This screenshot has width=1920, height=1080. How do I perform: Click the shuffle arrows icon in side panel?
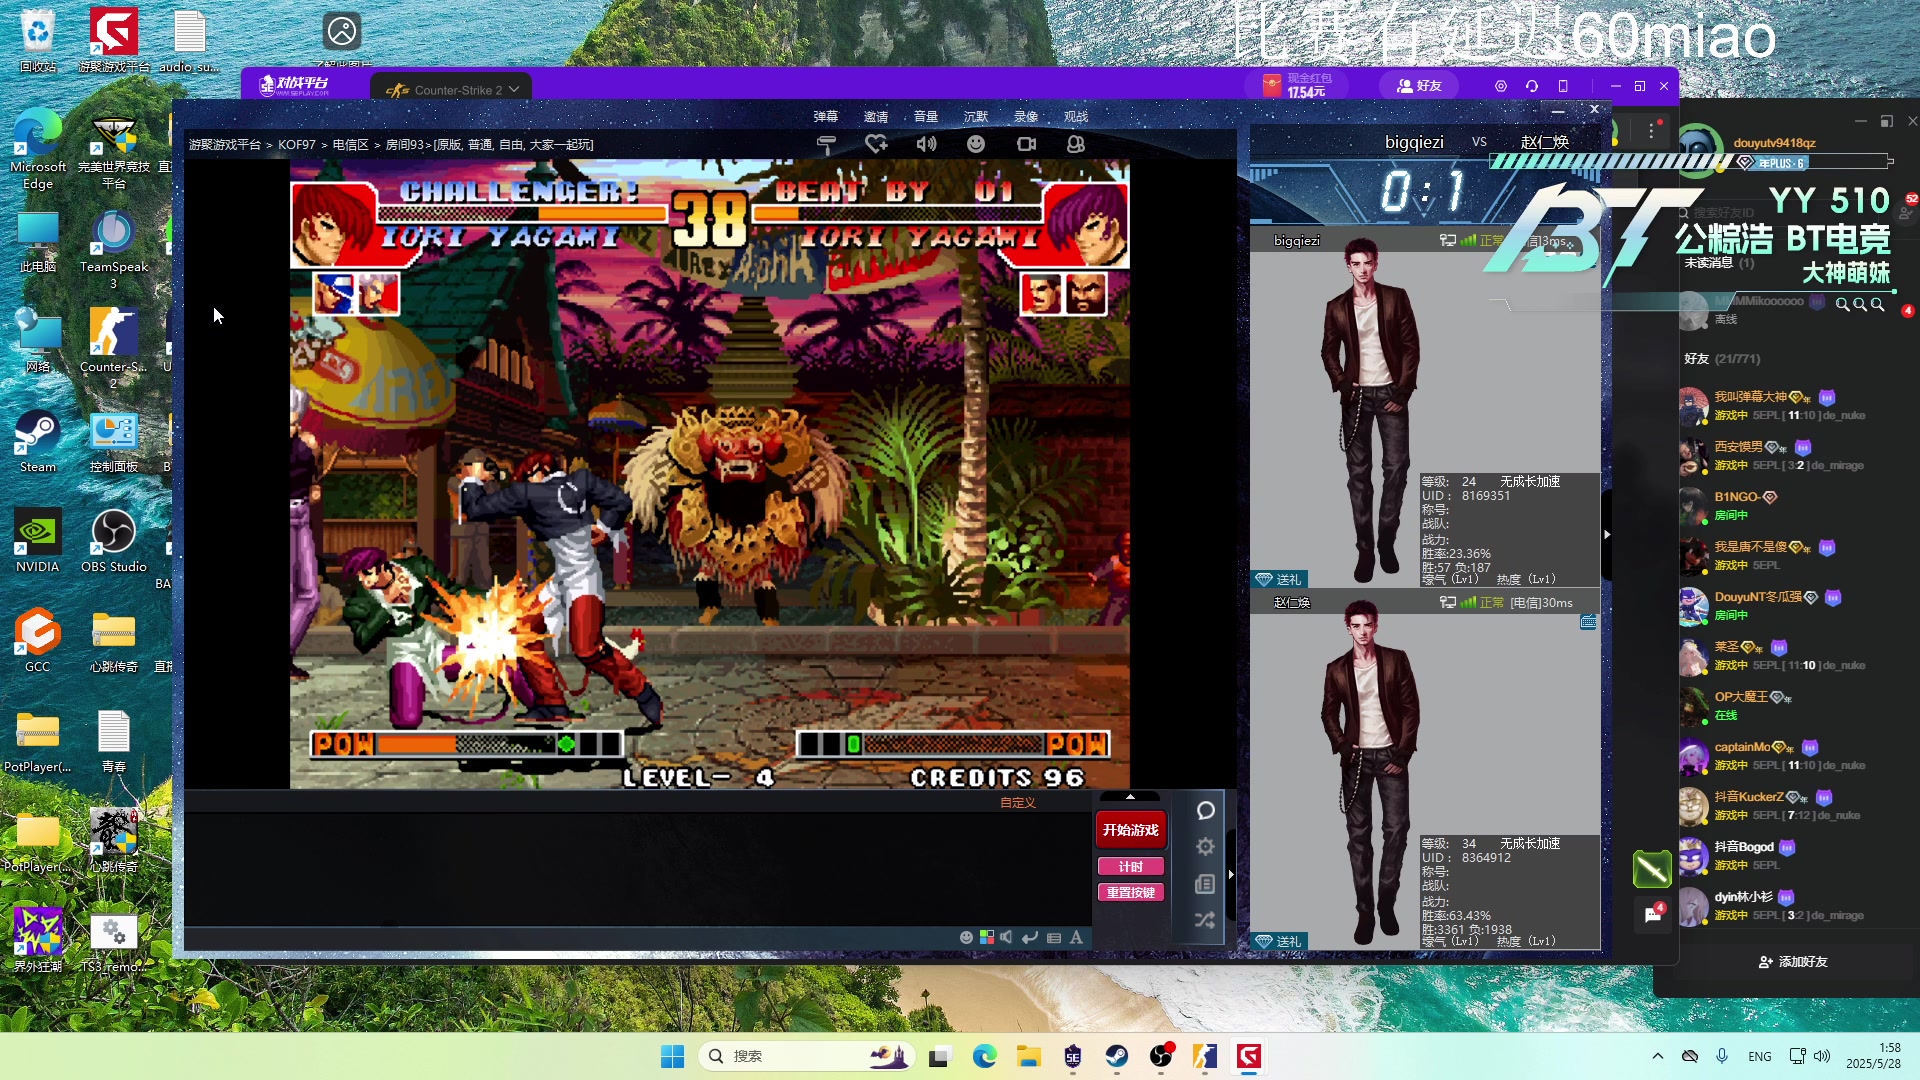tap(1206, 920)
